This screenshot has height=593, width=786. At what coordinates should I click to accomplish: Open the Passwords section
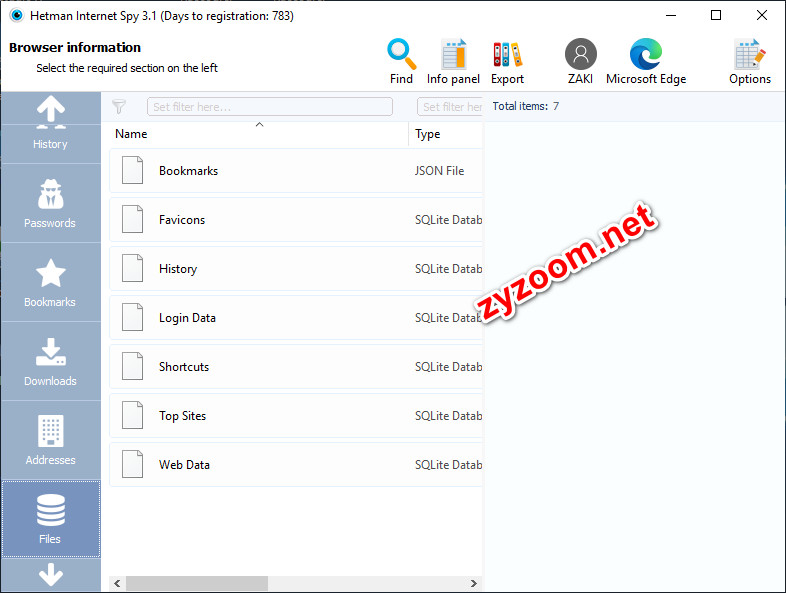[50, 203]
